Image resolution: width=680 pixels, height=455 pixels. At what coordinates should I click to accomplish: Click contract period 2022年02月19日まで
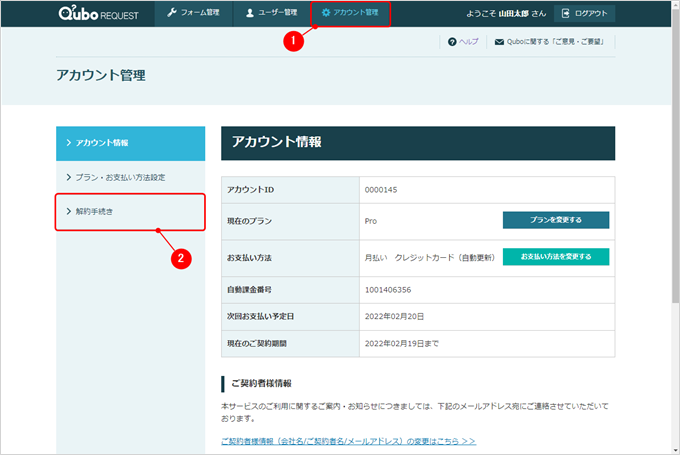tap(402, 344)
